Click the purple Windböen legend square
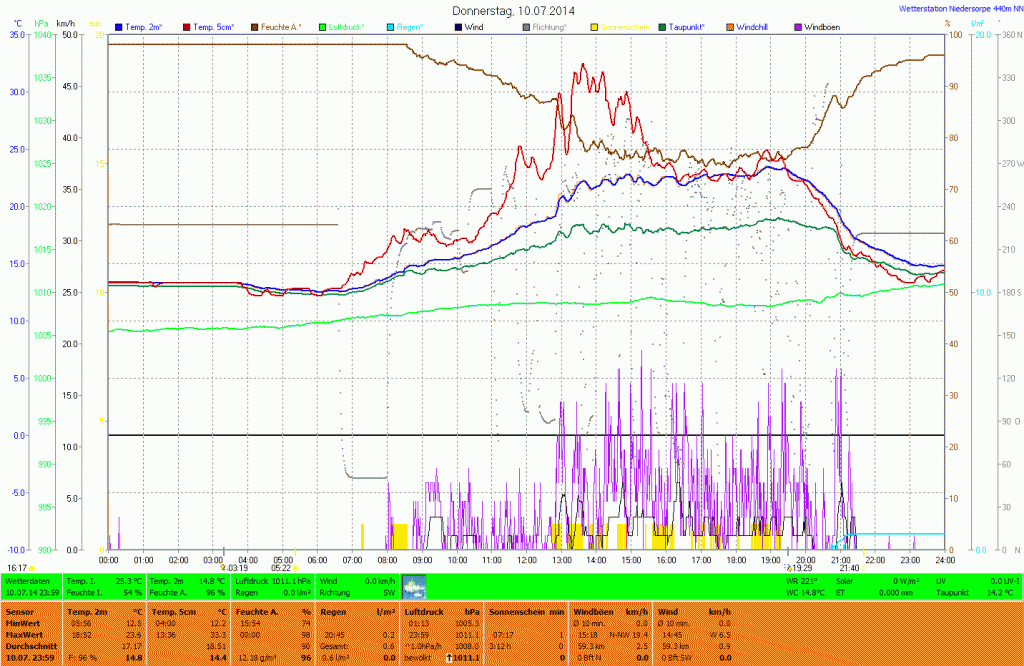 click(797, 27)
